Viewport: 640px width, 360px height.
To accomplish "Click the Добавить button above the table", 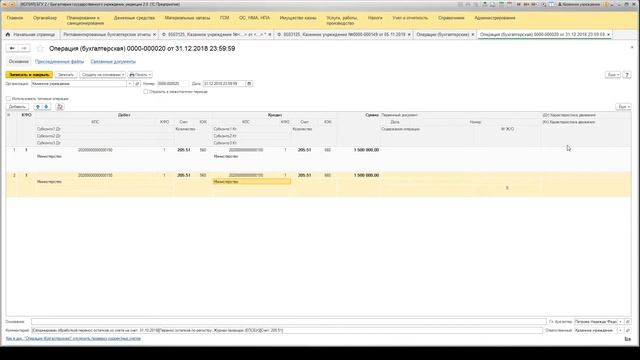I will click(x=17, y=107).
